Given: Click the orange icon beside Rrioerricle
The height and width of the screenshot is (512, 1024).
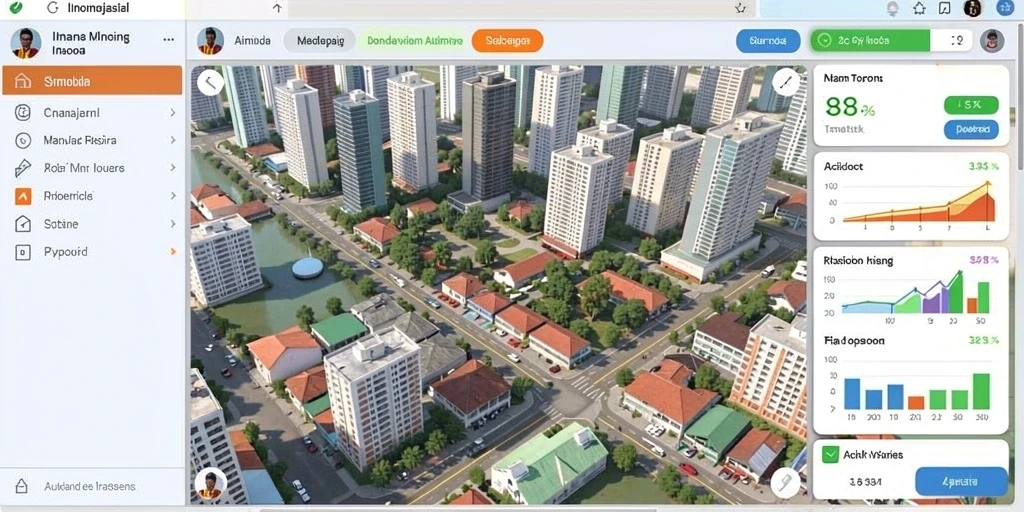Looking at the screenshot, I should pos(23,196).
